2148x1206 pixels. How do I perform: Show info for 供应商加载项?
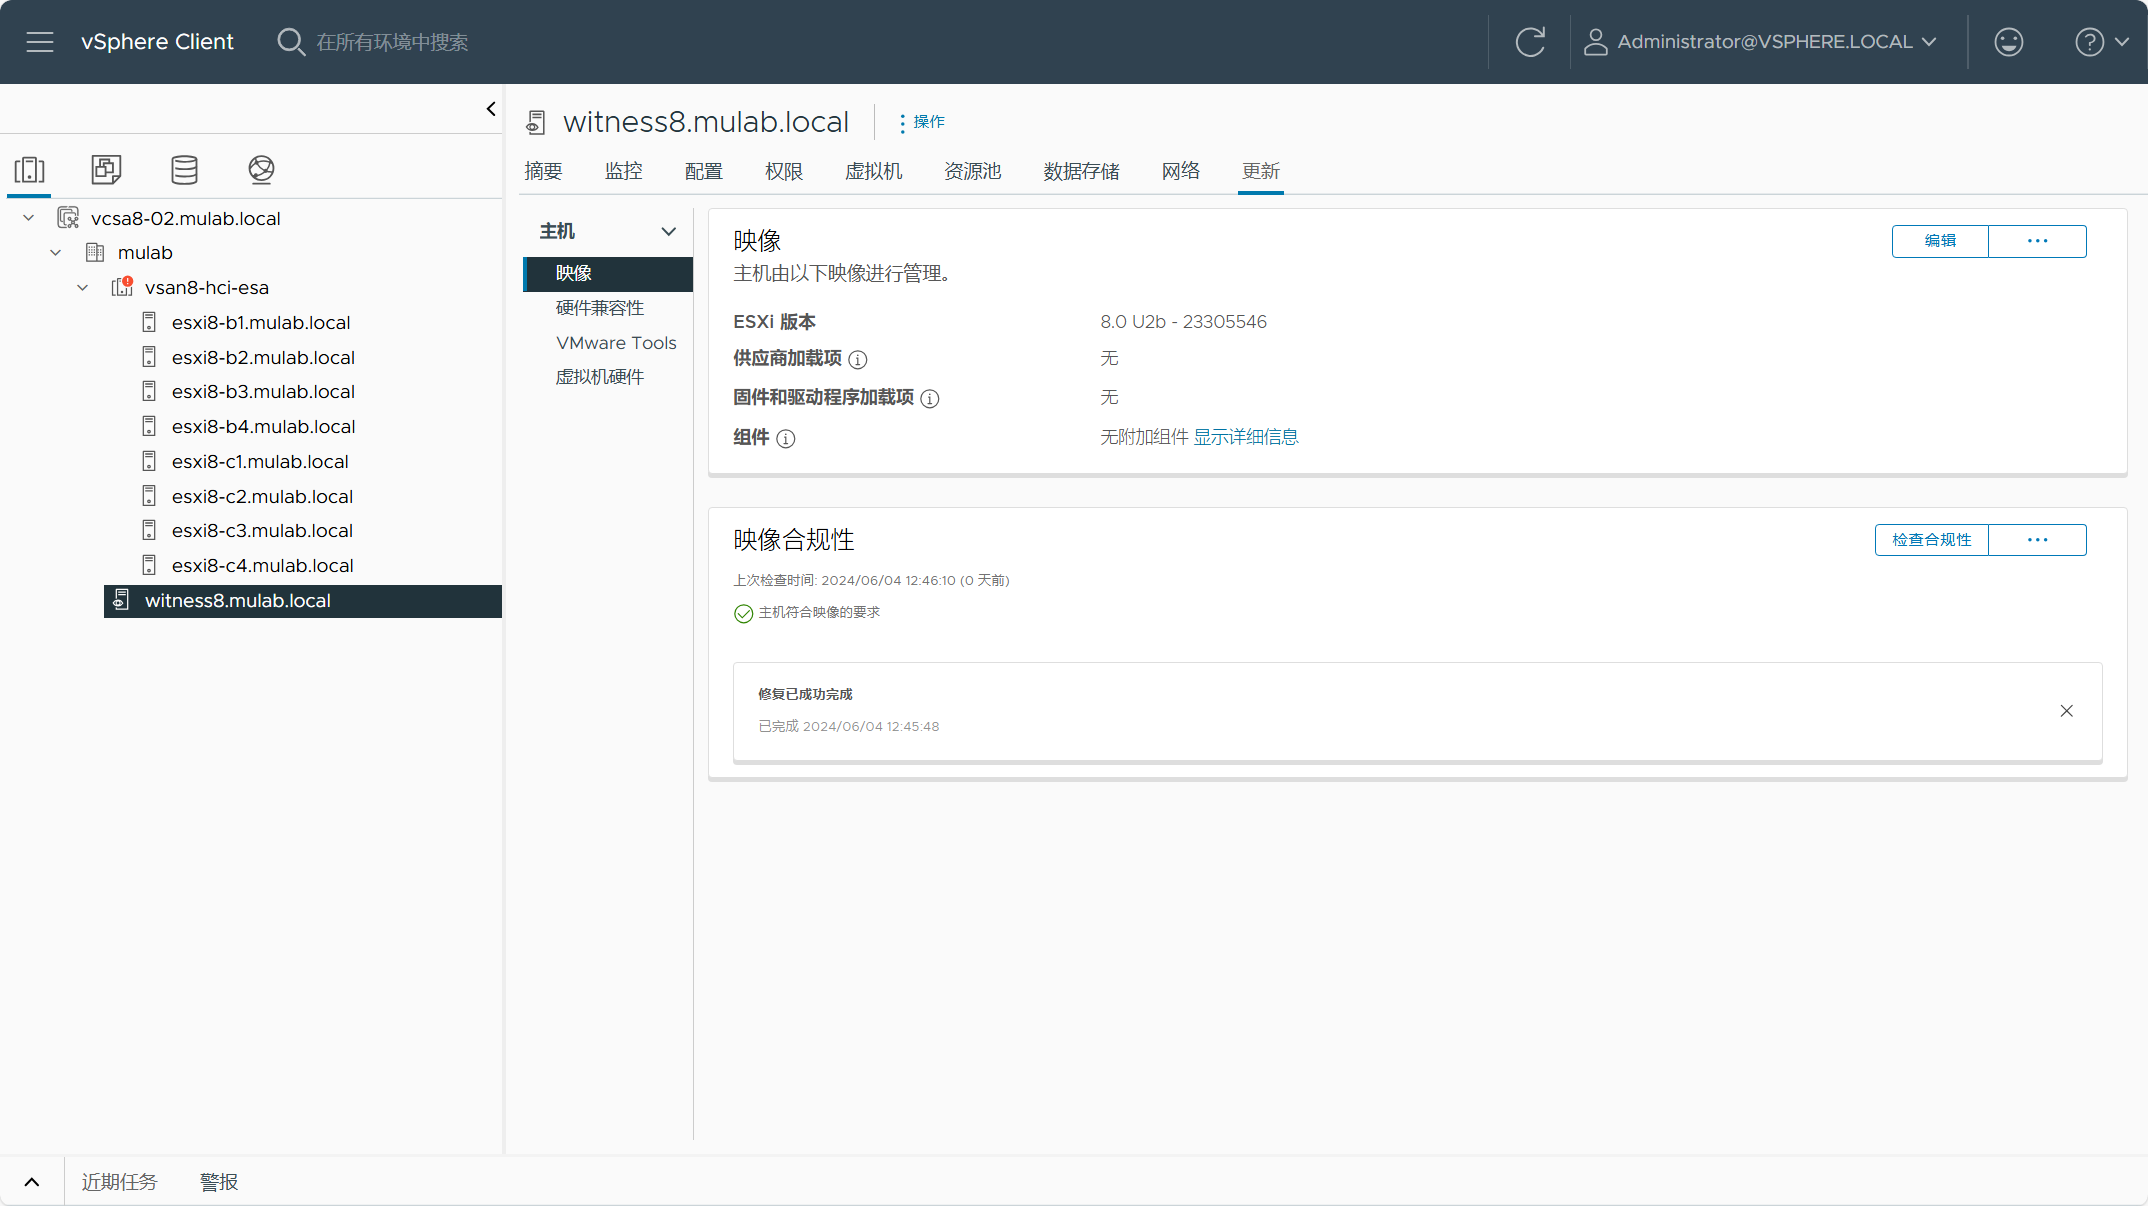click(858, 359)
